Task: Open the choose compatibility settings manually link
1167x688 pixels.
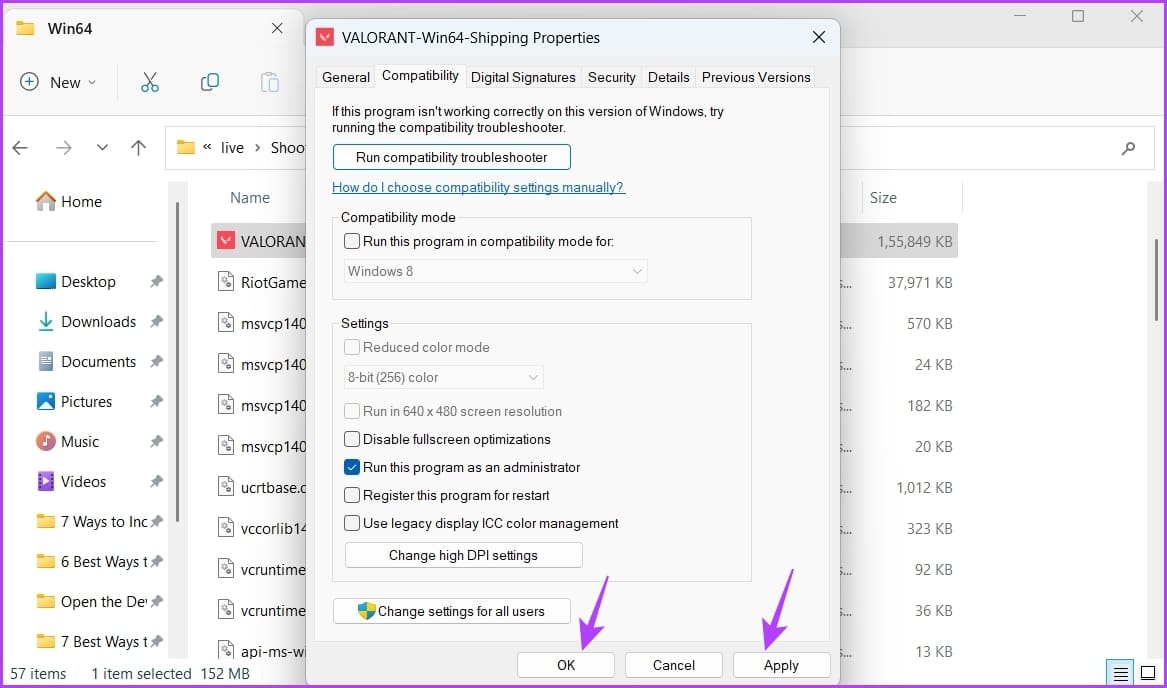Action: tap(479, 188)
